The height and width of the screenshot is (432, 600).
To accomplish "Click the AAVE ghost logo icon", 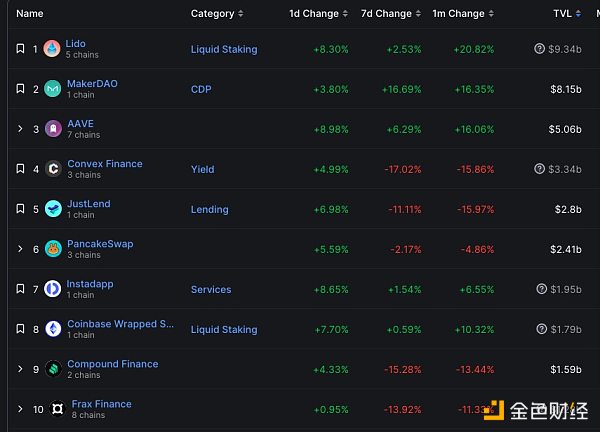I will pyautogui.click(x=52, y=129).
